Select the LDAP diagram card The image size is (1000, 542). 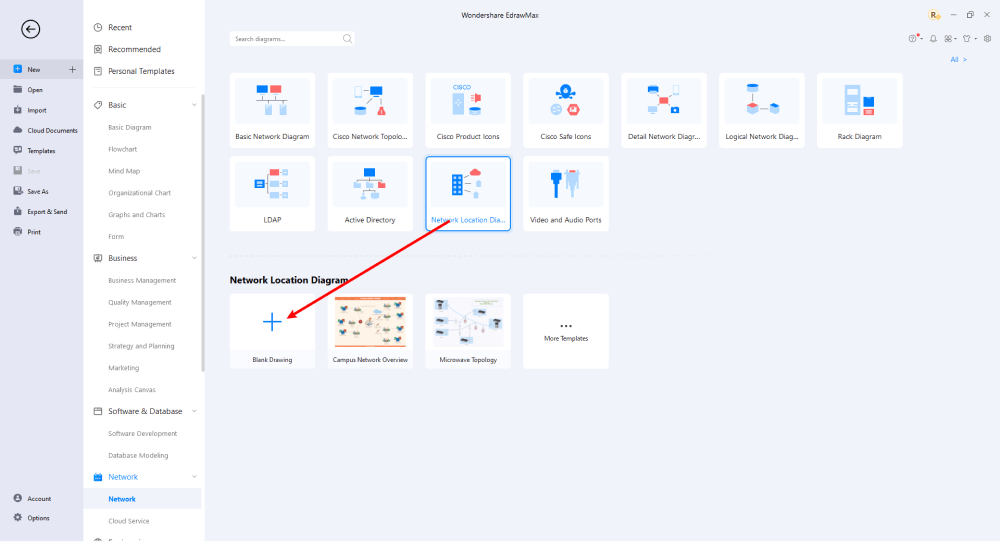click(x=272, y=193)
